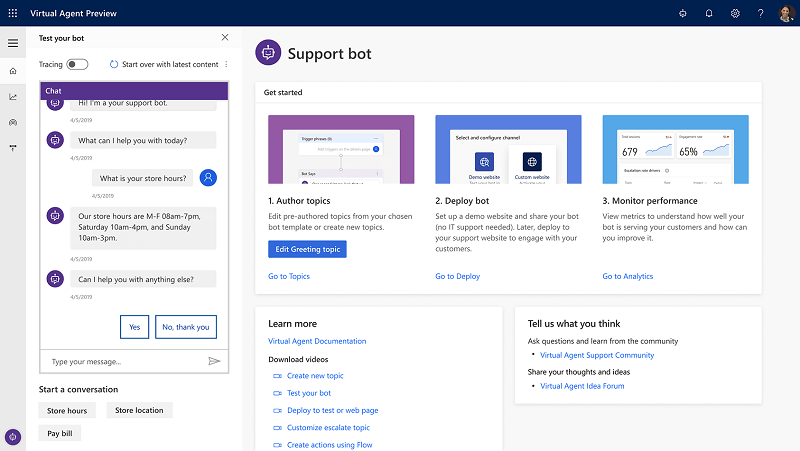Viewport: 800px width, 451px height.
Task: Open the help question mark
Action: (x=761, y=14)
